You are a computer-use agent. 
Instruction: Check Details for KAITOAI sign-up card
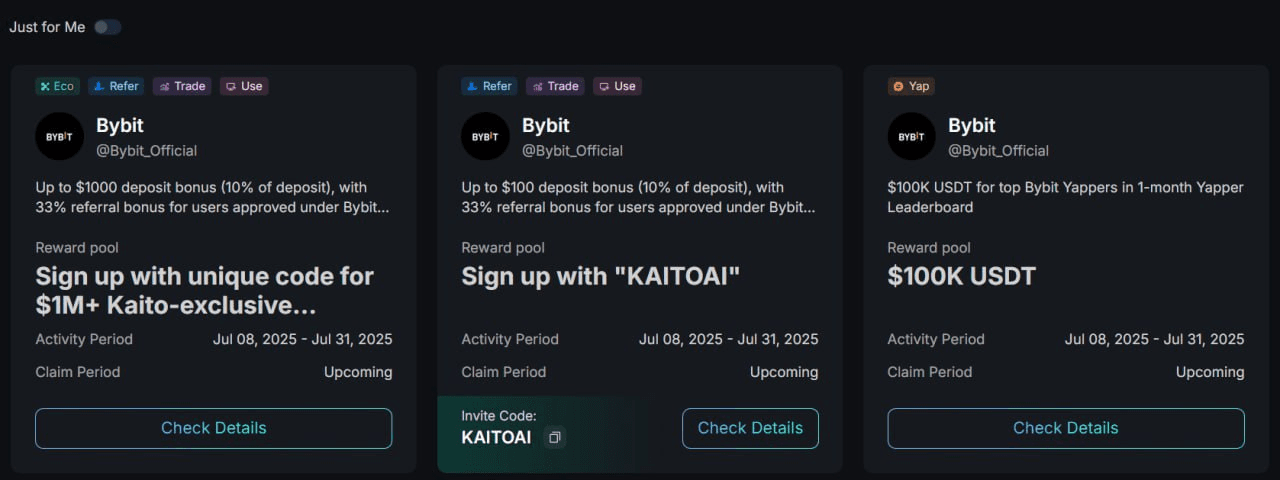(750, 428)
